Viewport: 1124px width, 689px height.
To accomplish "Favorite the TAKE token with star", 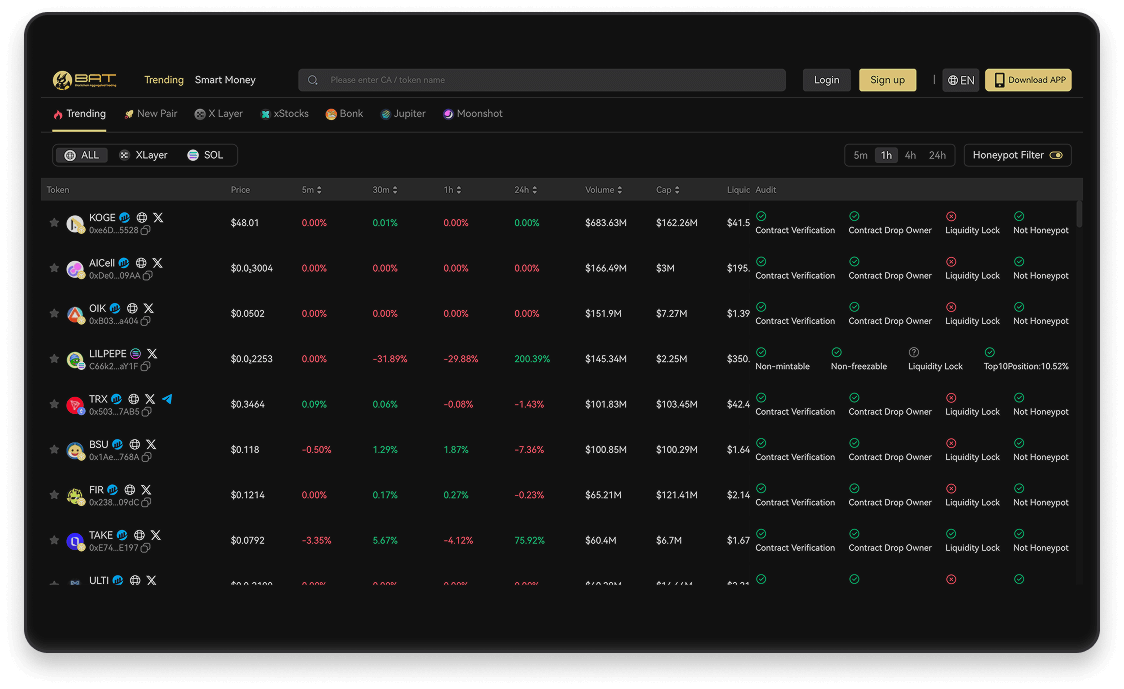I will [54, 540].
